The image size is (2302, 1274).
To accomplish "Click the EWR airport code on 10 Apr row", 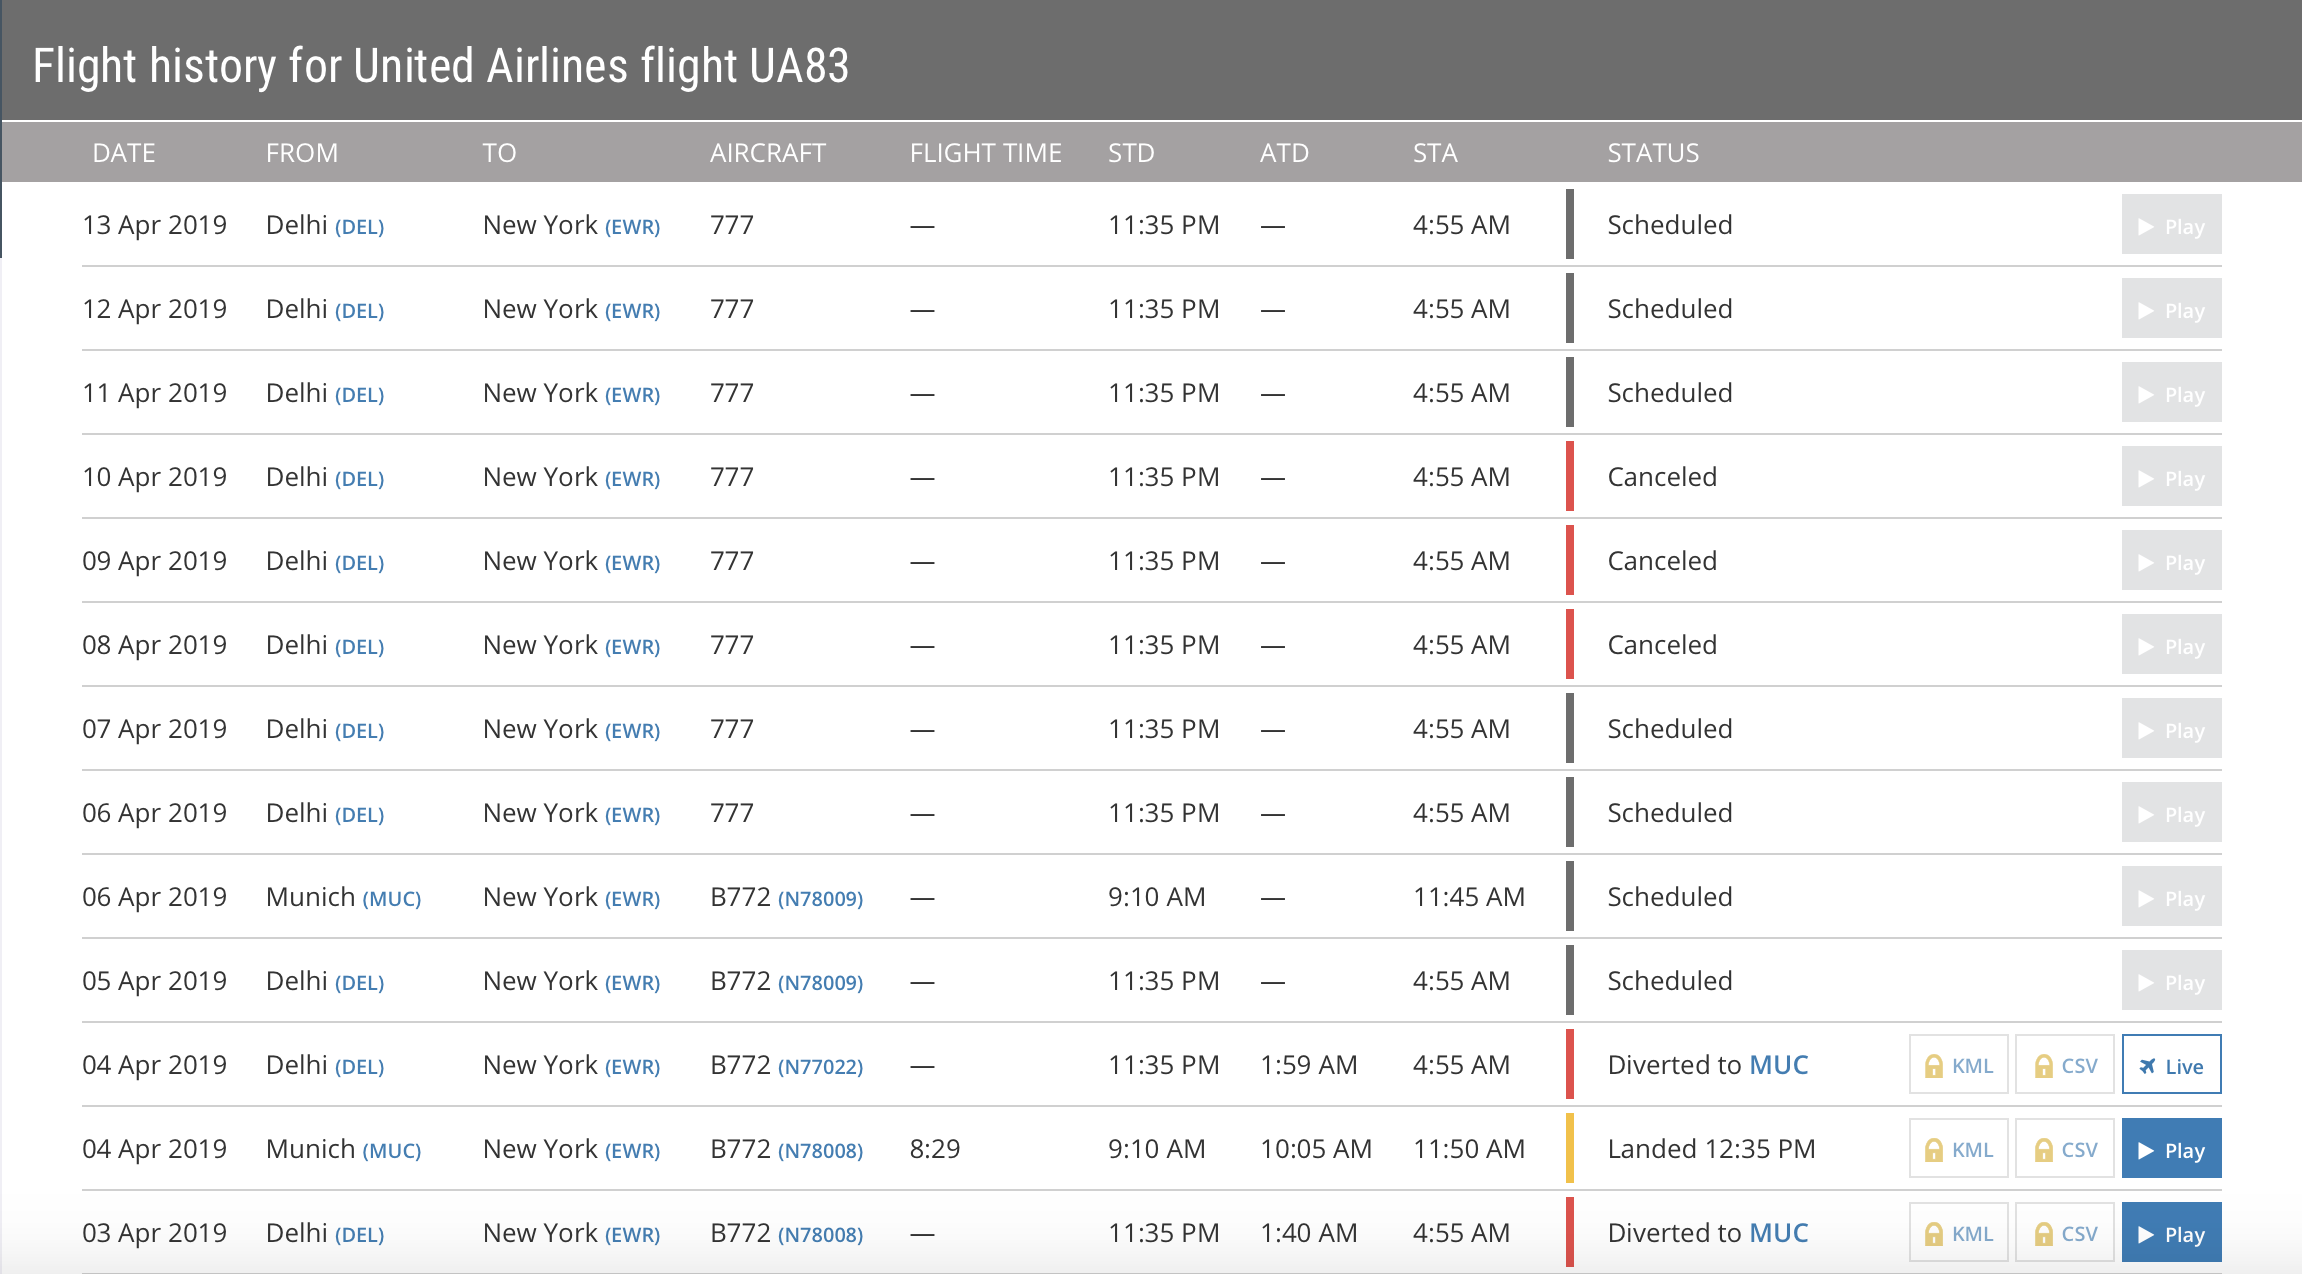I will click(632, 479).
